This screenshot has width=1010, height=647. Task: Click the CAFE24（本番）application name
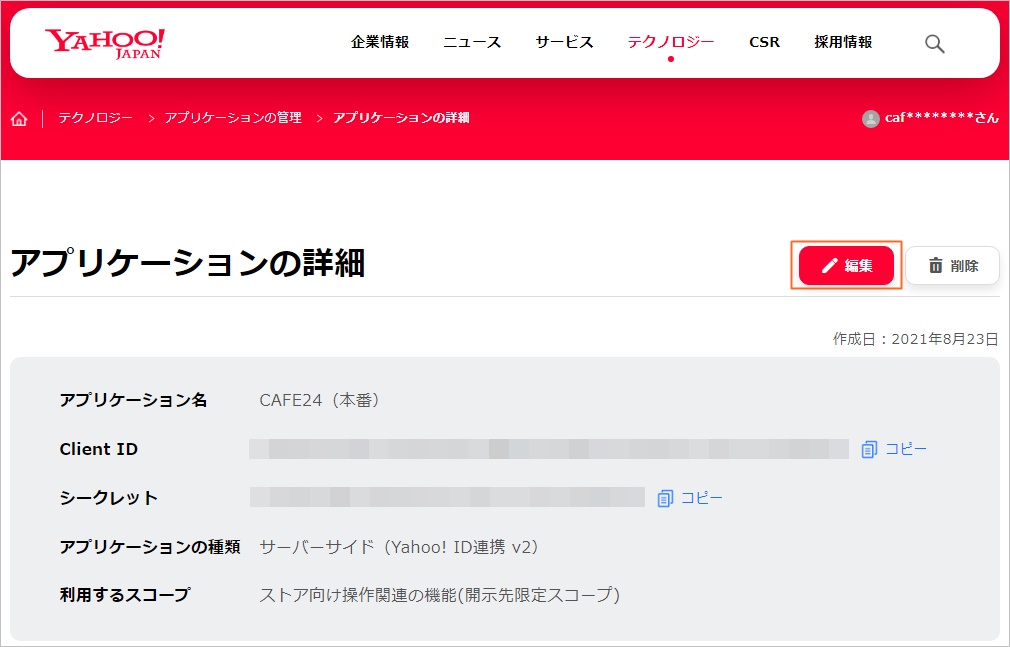(x=319, y=400)
